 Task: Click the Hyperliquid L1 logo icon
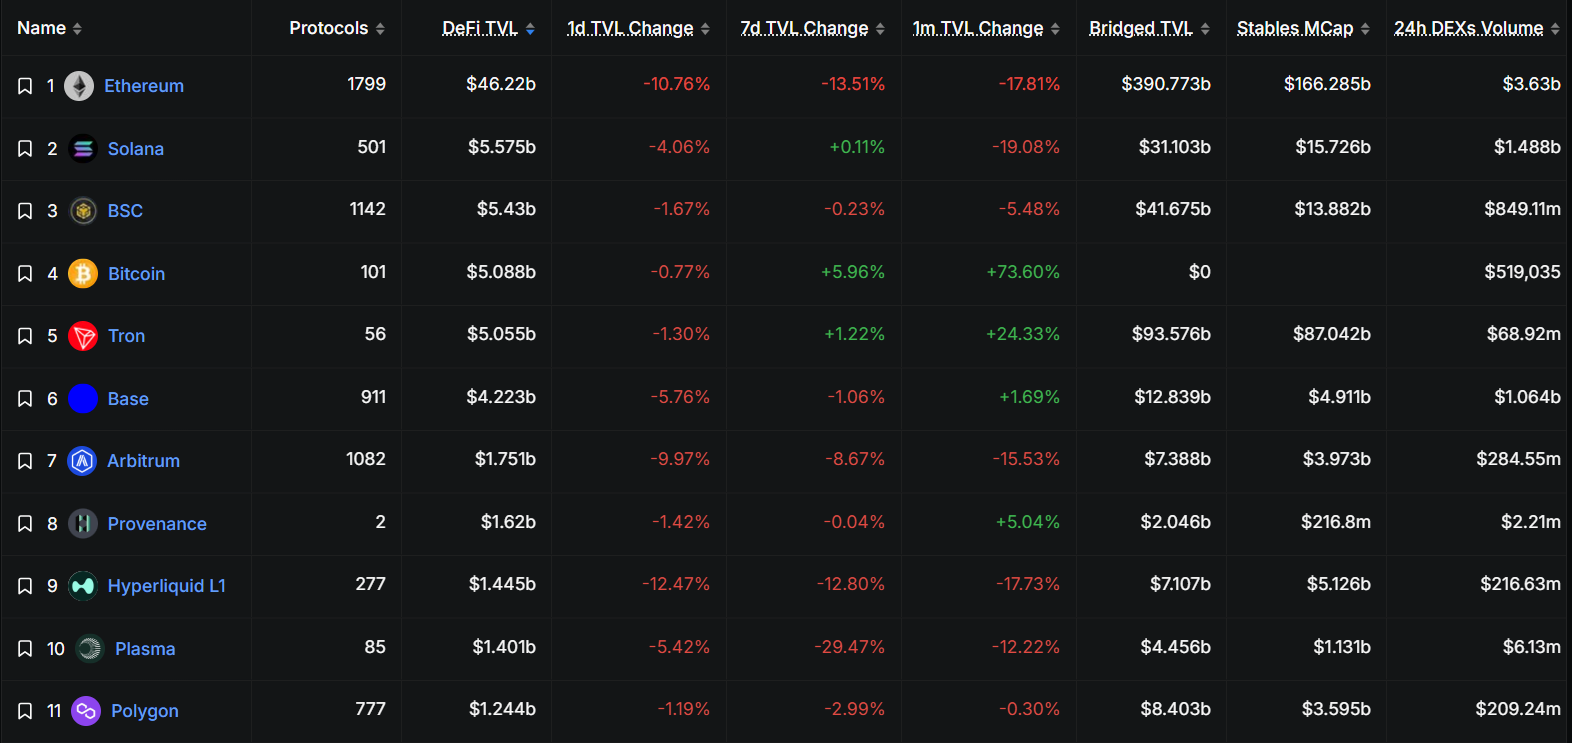(x=83, y=586)
